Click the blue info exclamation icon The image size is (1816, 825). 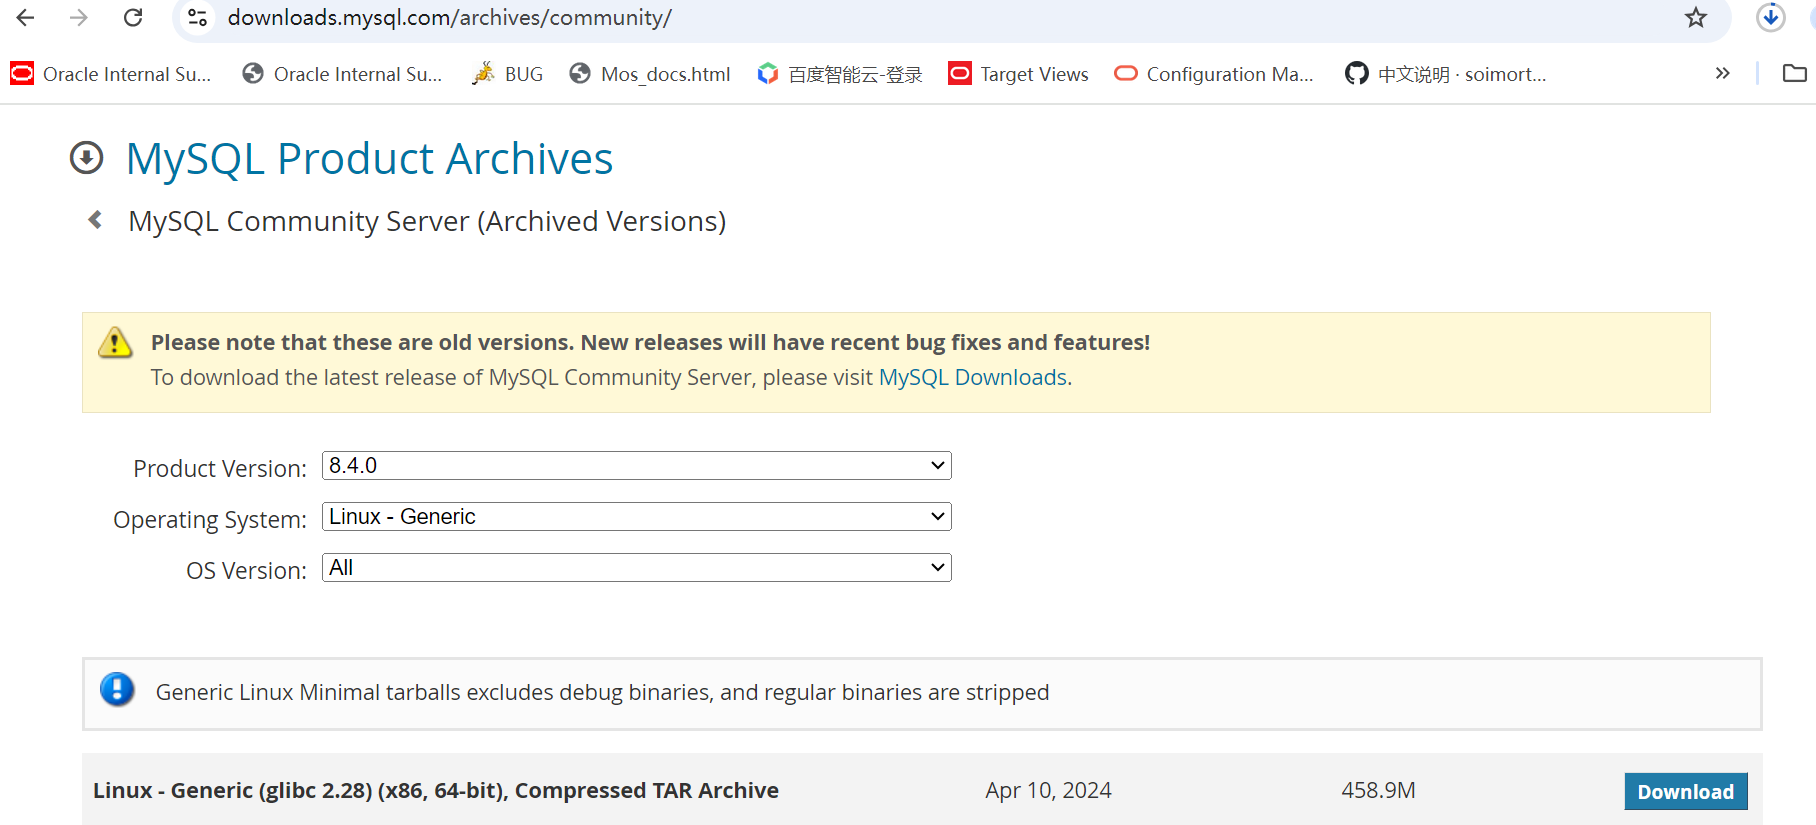(117, 690)
